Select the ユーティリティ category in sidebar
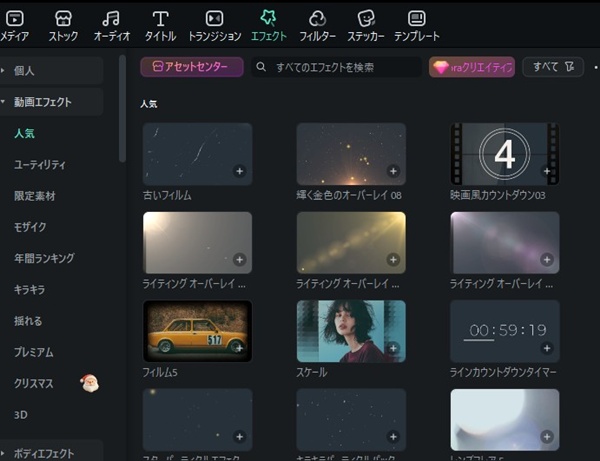Screen dimensions: 600x461 (x=40, y=164)
